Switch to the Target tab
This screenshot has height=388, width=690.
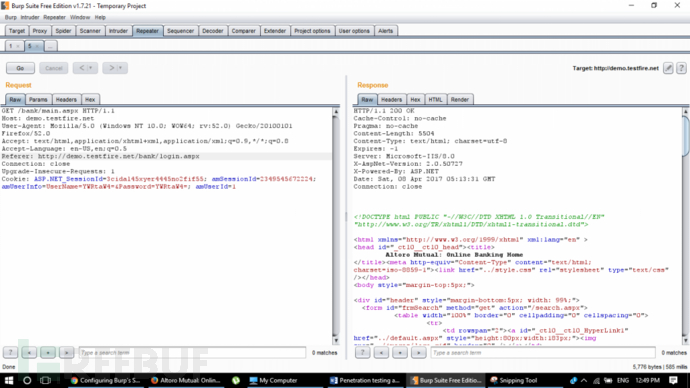(x=17, y=31)
